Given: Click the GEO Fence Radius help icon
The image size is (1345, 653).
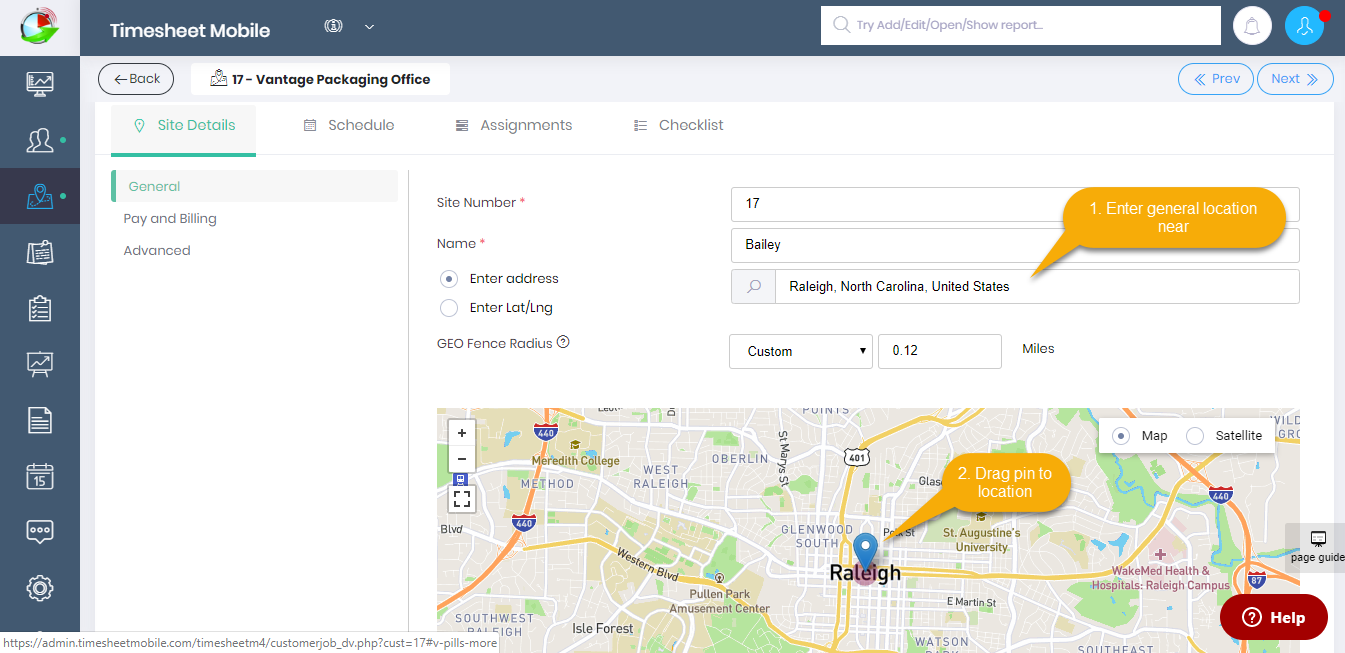Looking at the screenshot, I should click(x=563, y=343).
